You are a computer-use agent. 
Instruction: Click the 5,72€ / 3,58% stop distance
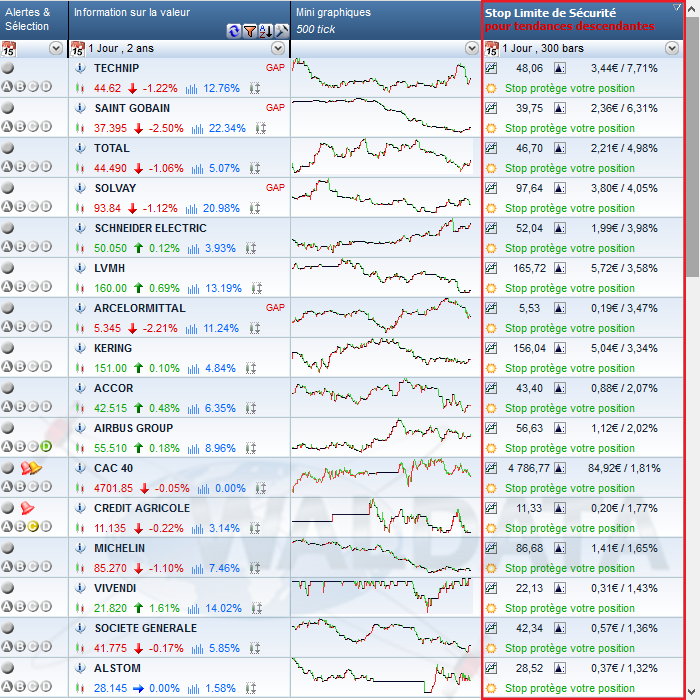[x=624, y=268]
